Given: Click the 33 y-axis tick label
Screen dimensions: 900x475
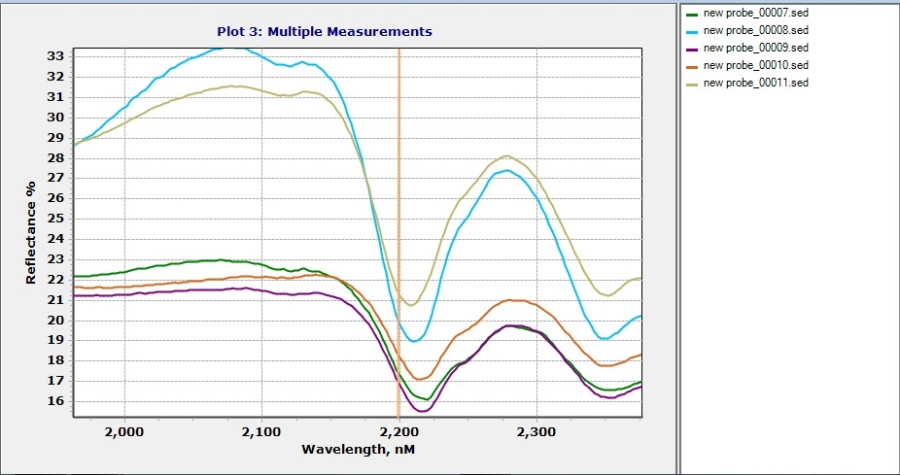Looking at the screenshot, I should (x=55, y=56).
